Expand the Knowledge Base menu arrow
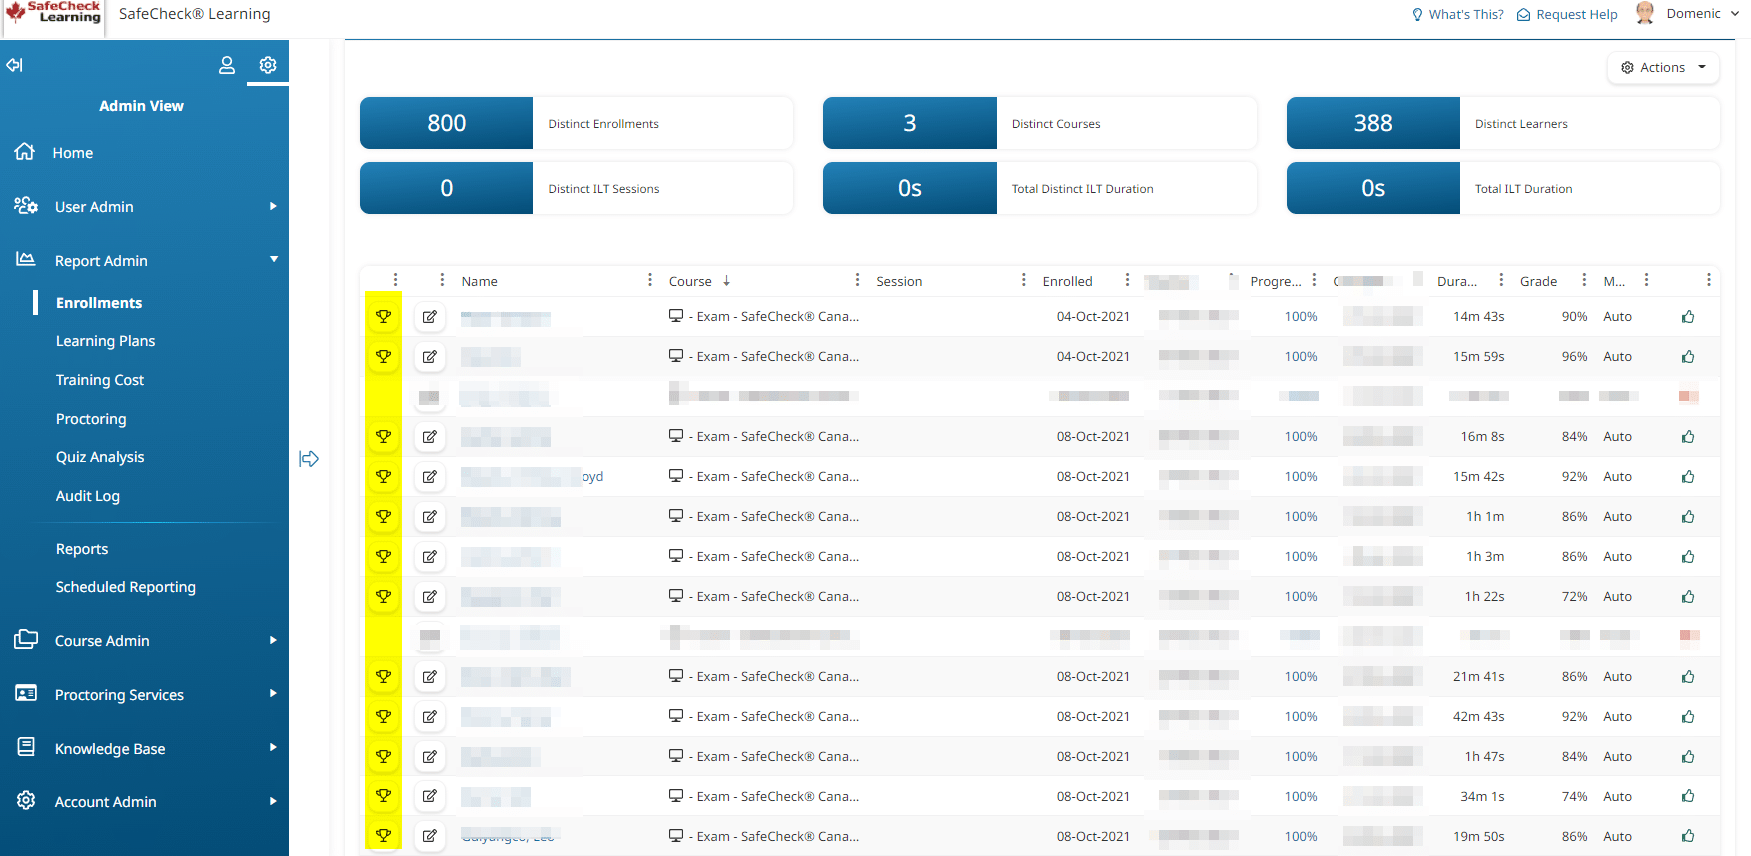This screenshot has height=856, width=1751. click(273, 747)
